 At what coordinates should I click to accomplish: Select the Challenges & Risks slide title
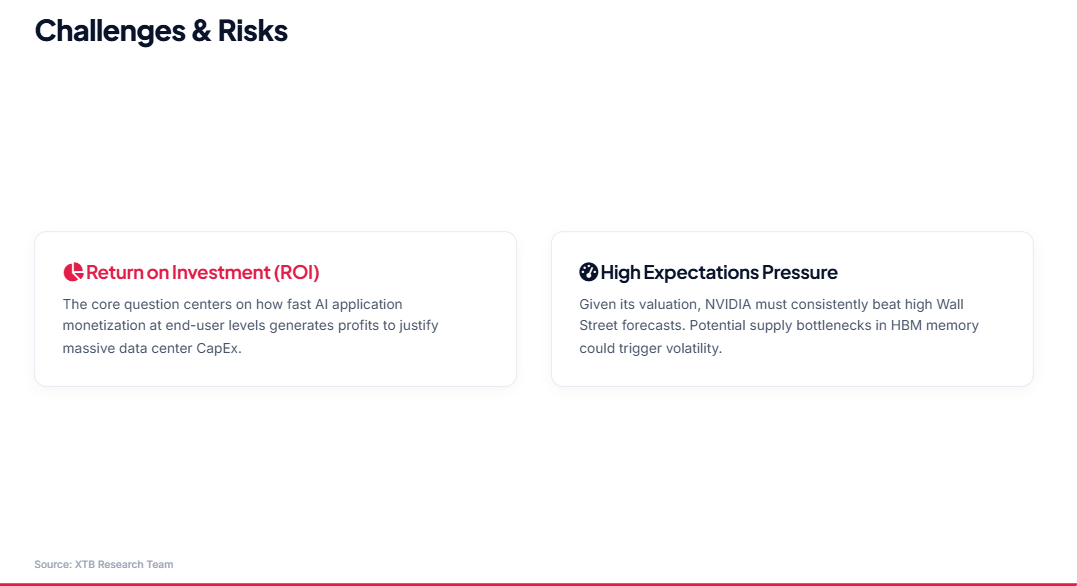[x=161, y=31]
